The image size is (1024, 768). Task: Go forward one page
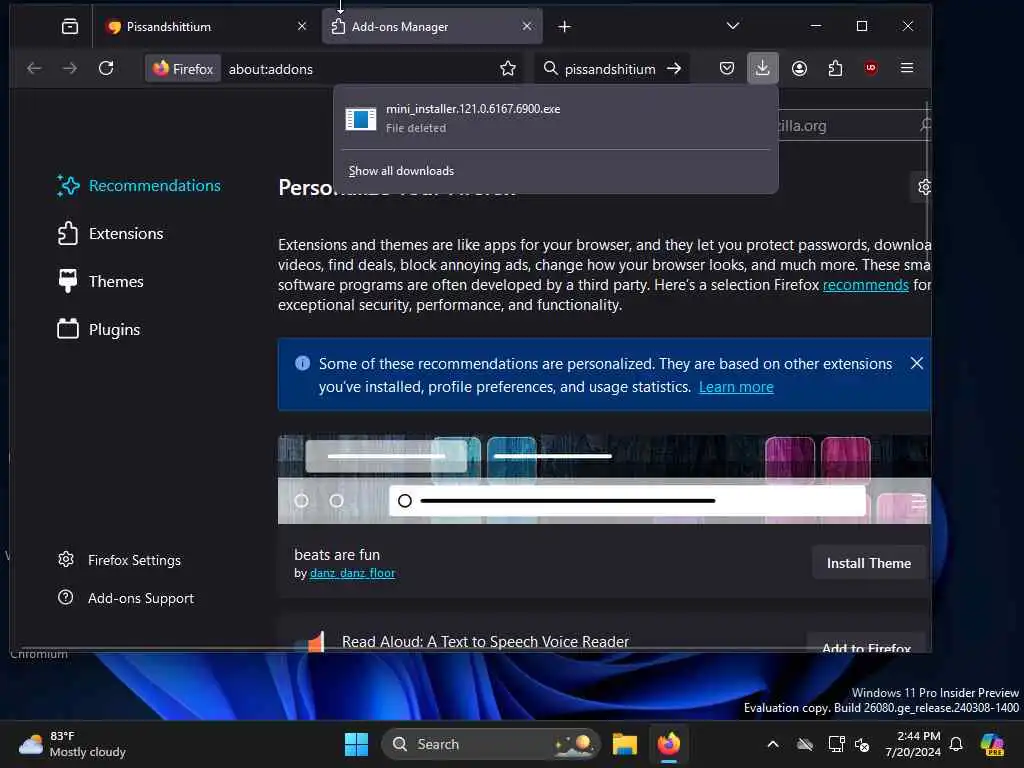[x=69, y=68]
